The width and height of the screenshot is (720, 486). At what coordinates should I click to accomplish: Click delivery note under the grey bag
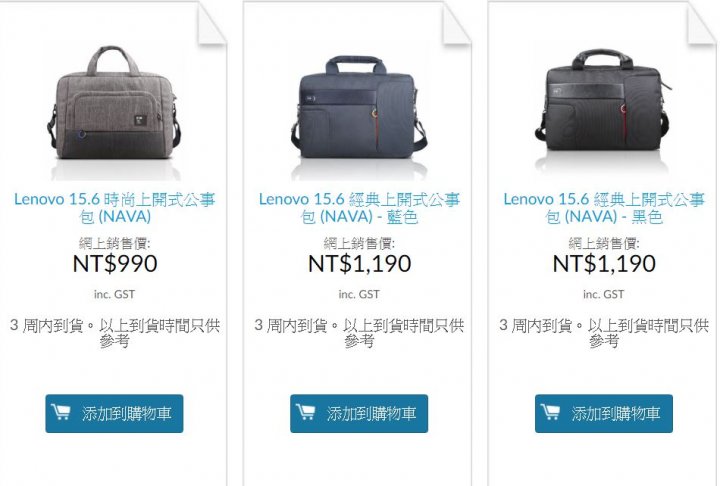click(115, 333)
